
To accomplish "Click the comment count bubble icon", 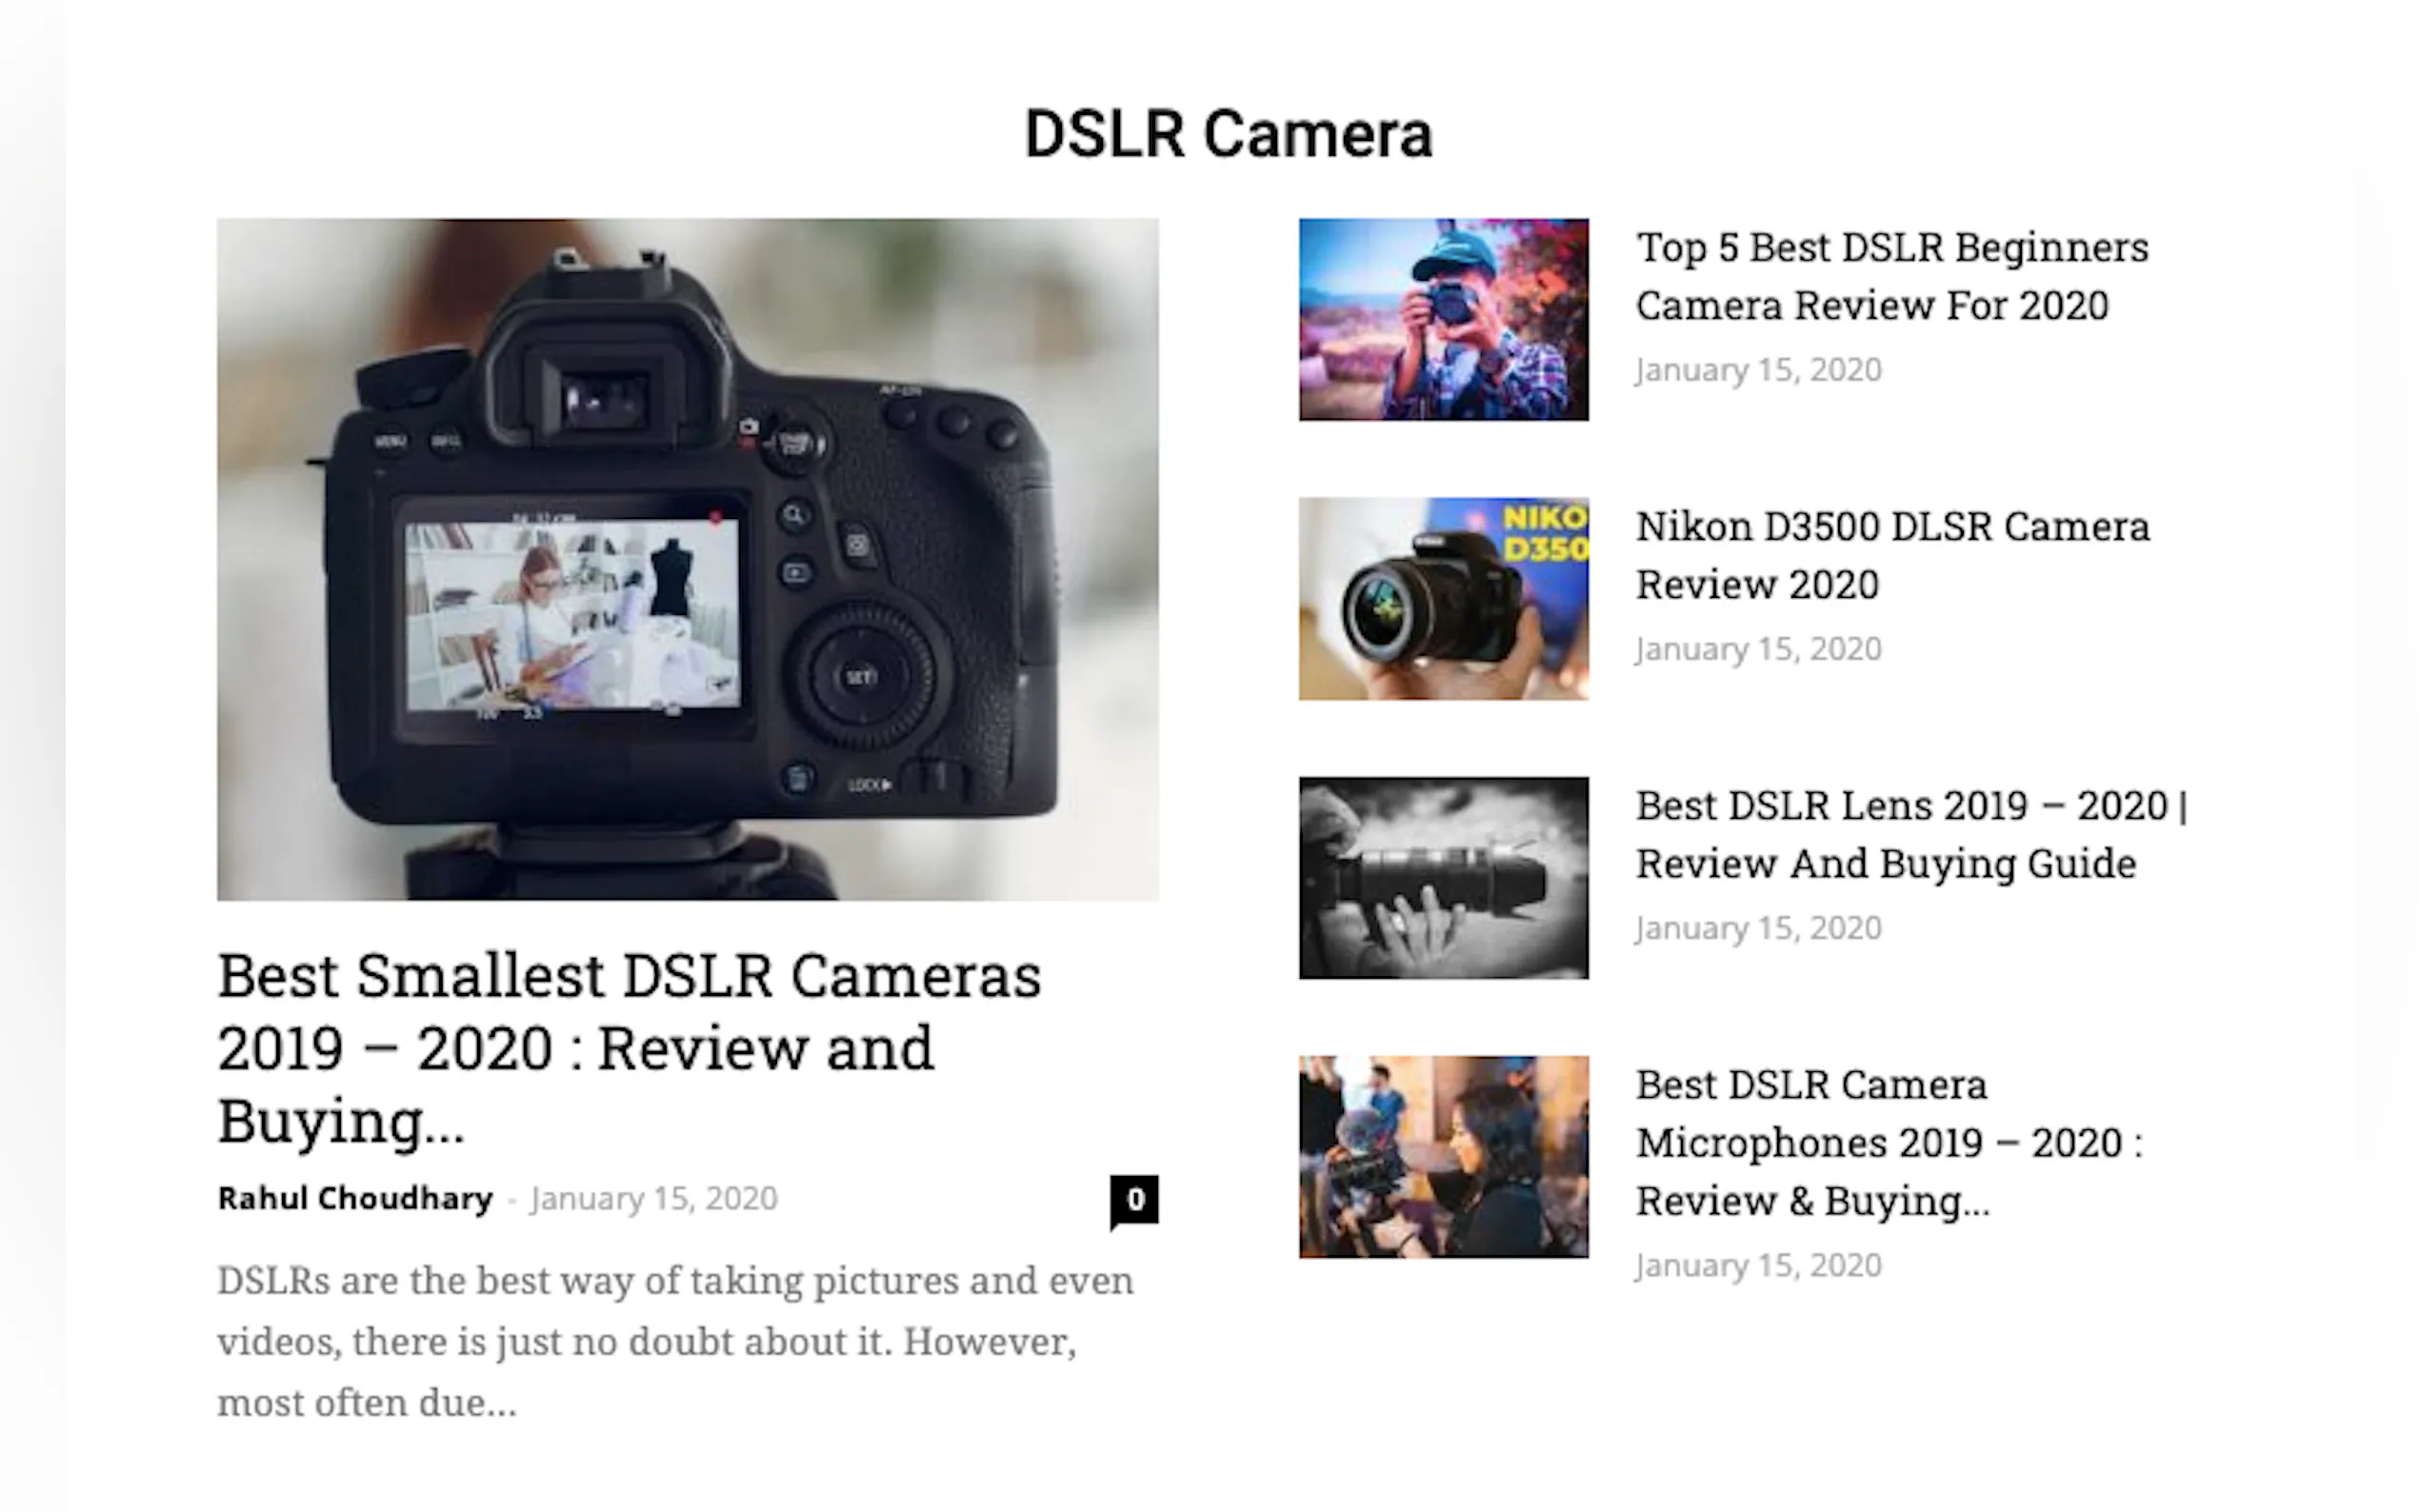I will click(1134, 1200).
